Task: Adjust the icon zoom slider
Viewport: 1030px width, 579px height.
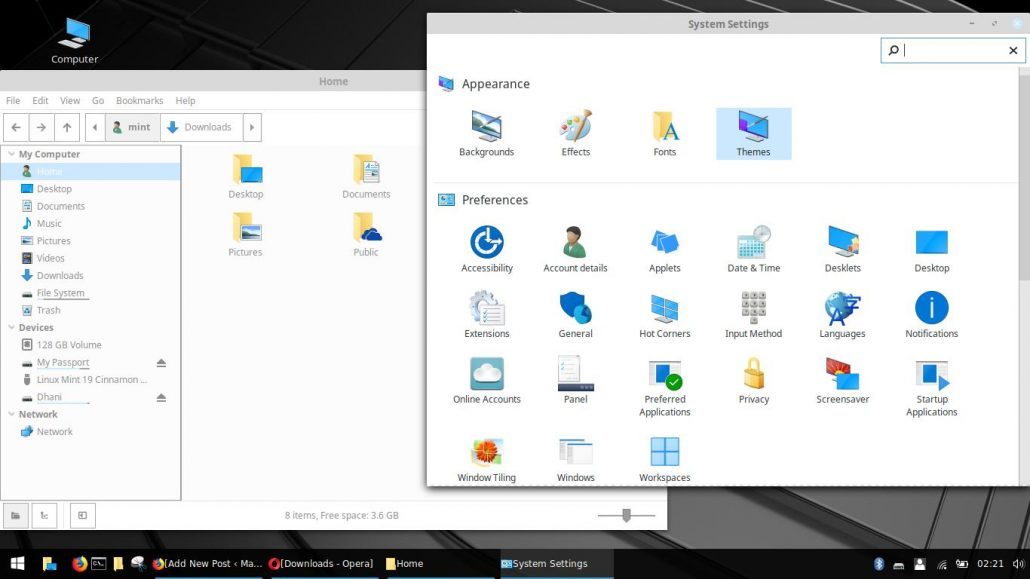Action: click(x=626, y=515)
